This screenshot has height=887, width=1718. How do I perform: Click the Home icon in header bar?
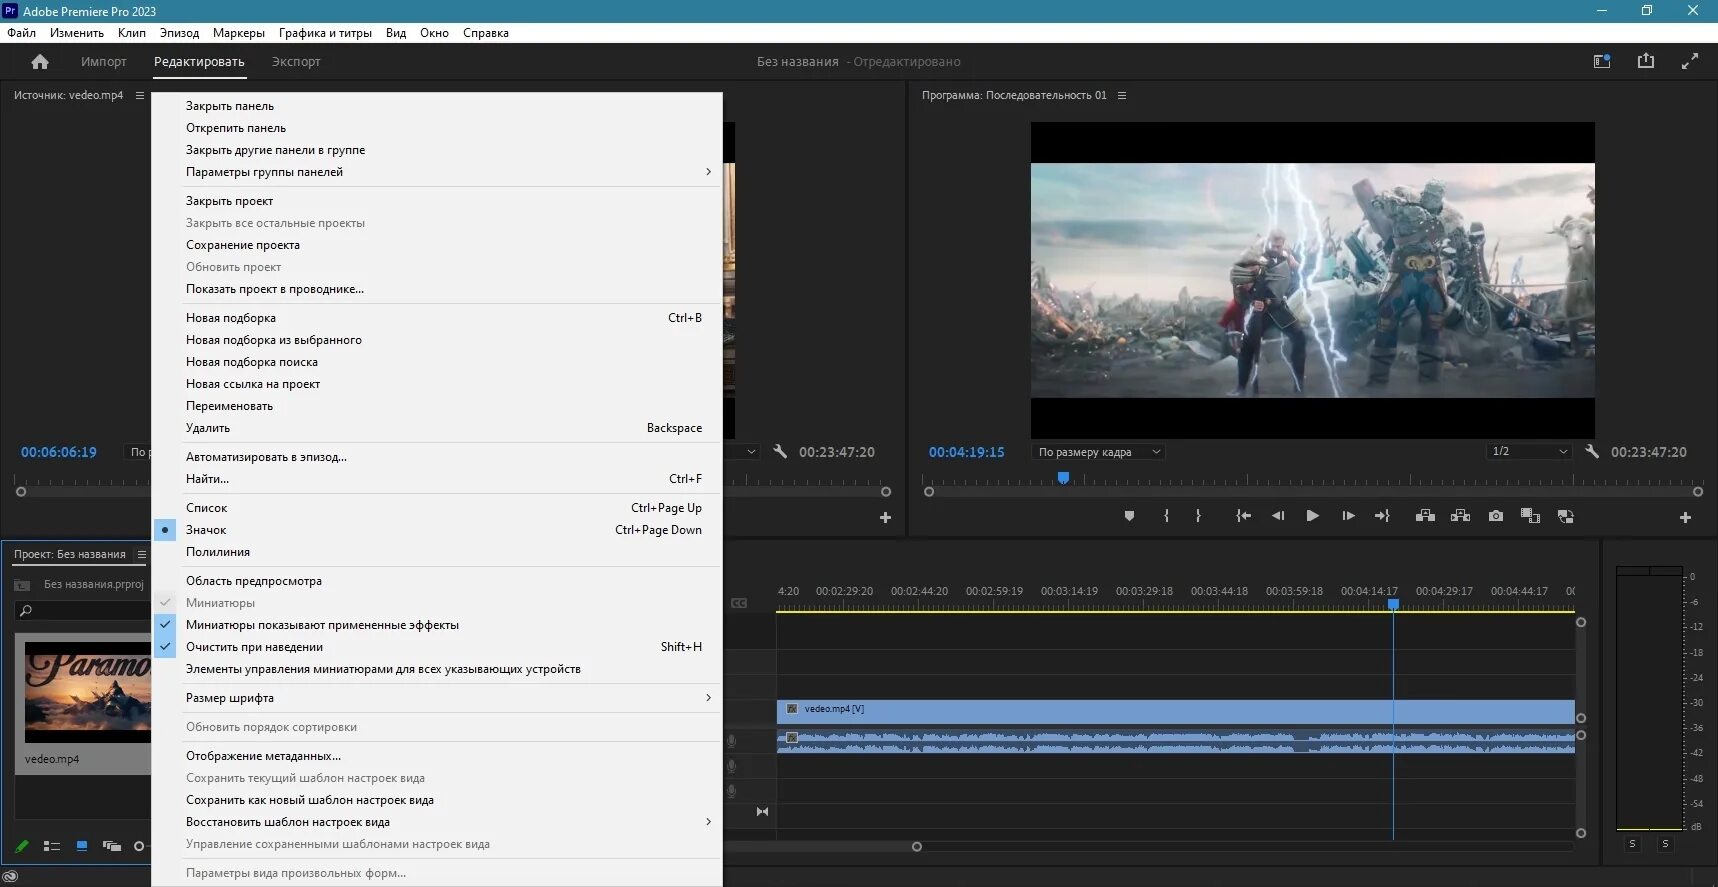pyautogui.click(x=40, y=62)
